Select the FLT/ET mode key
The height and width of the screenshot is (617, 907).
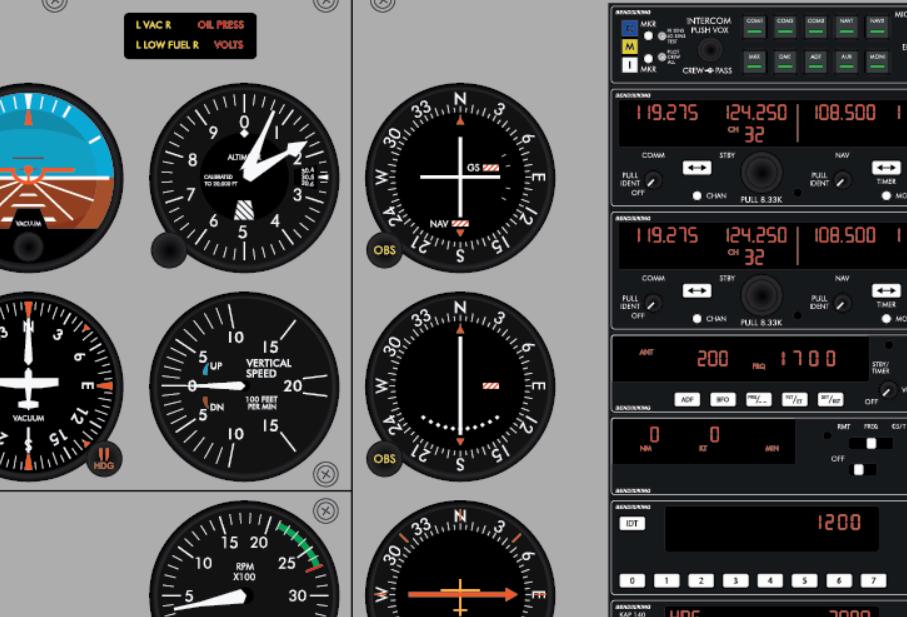tap(795, 399)
